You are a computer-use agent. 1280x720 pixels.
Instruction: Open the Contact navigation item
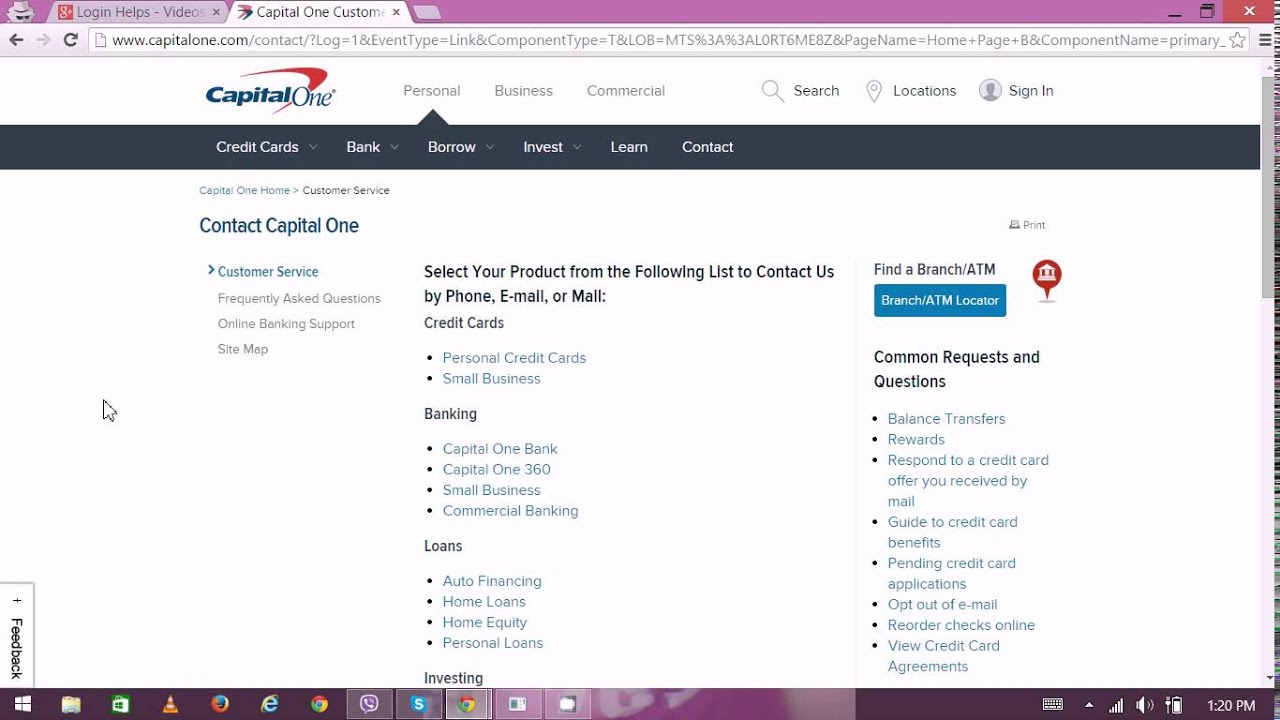[x=707, y=147]
